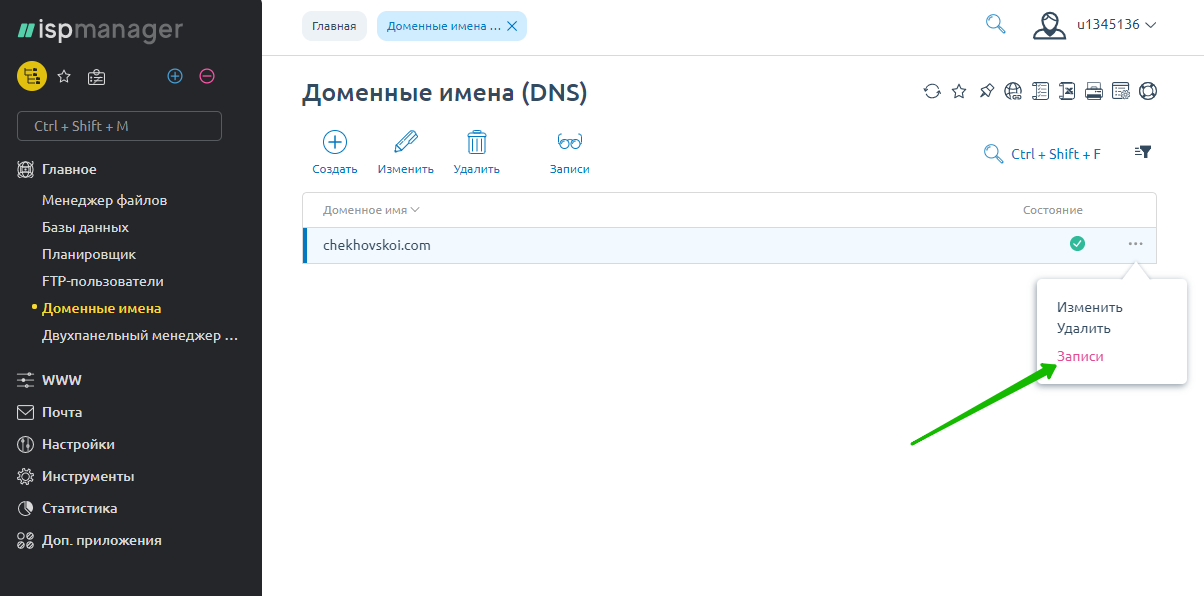Close the Доменные имена tab
Viewport: 1204px width, 596px height.
click(512, 26)
